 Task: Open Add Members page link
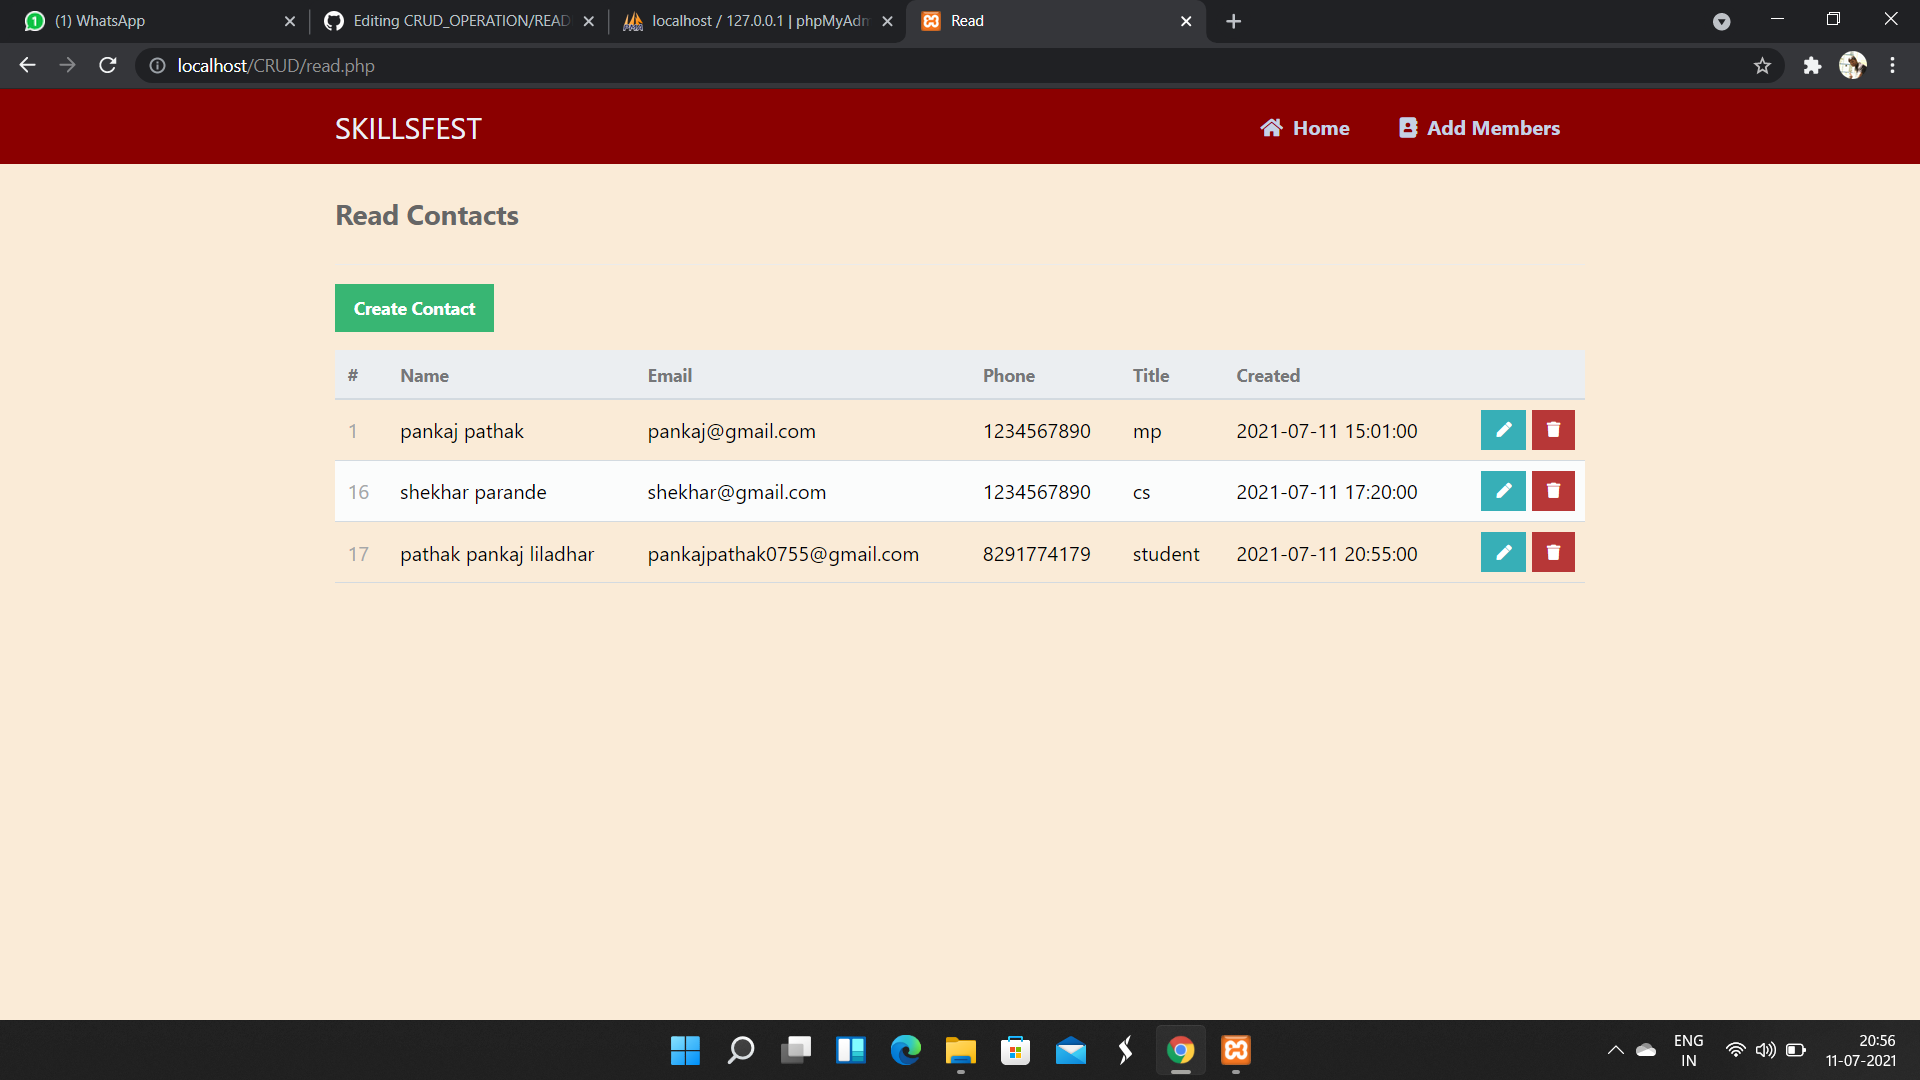tap(1479, 128)
